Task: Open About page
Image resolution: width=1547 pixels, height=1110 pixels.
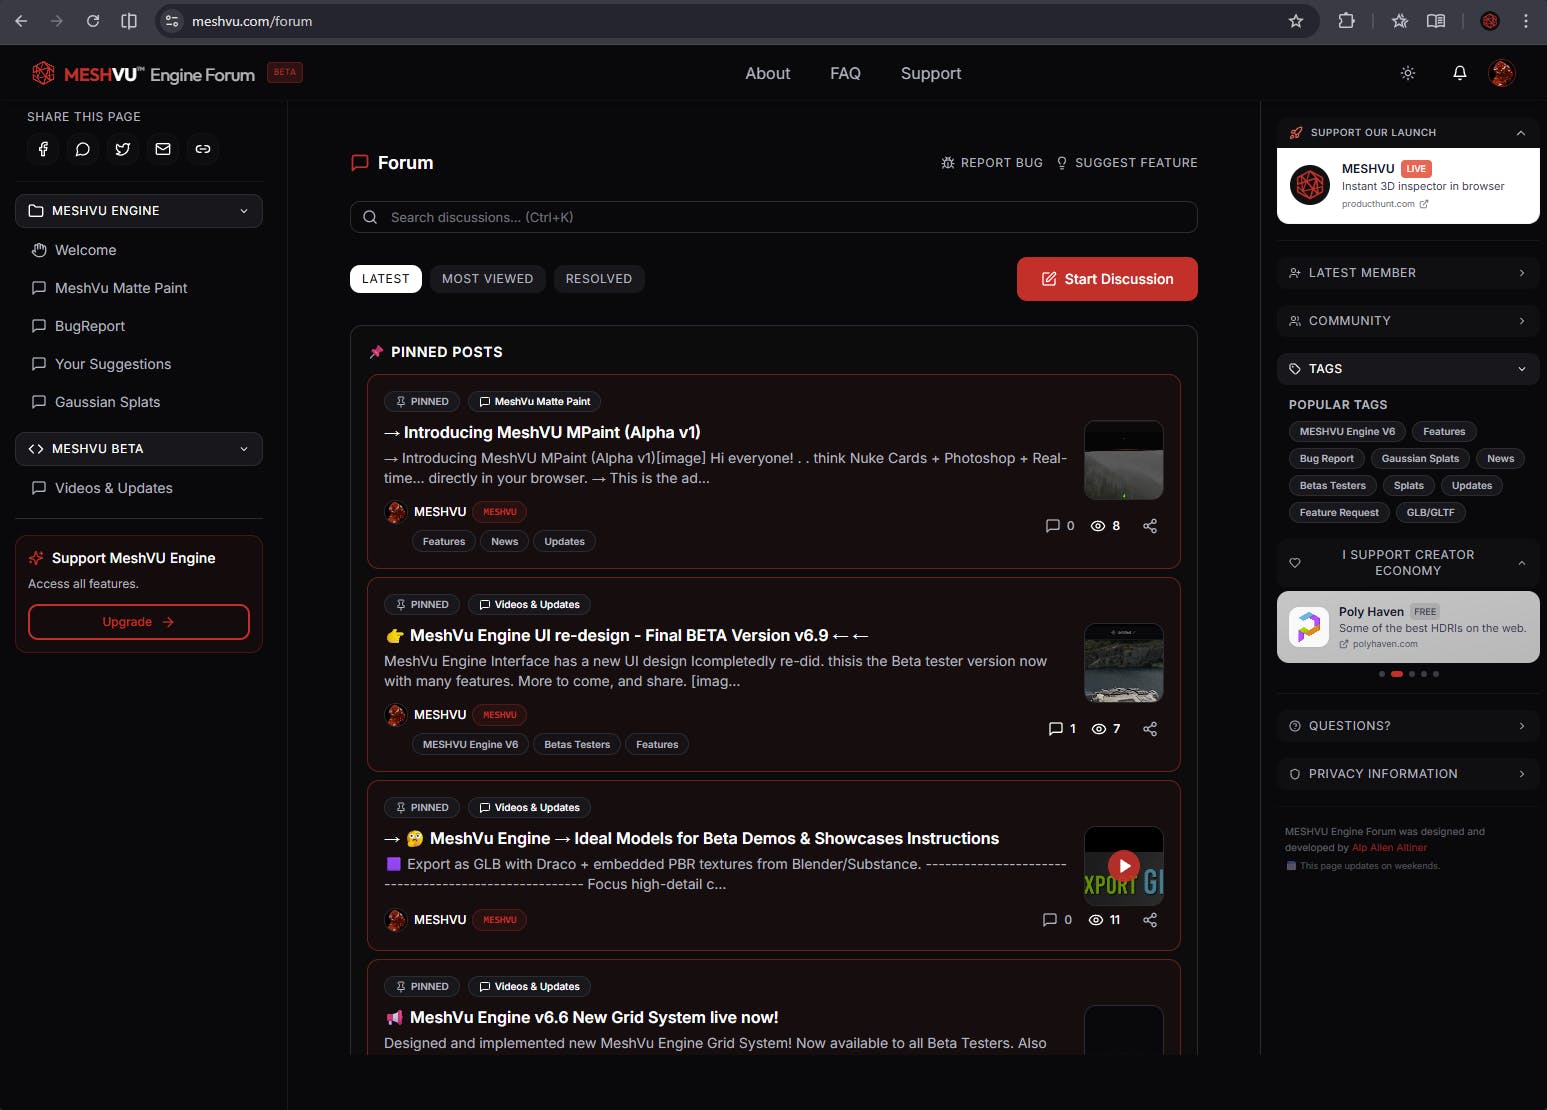Action: click(768, 73)
